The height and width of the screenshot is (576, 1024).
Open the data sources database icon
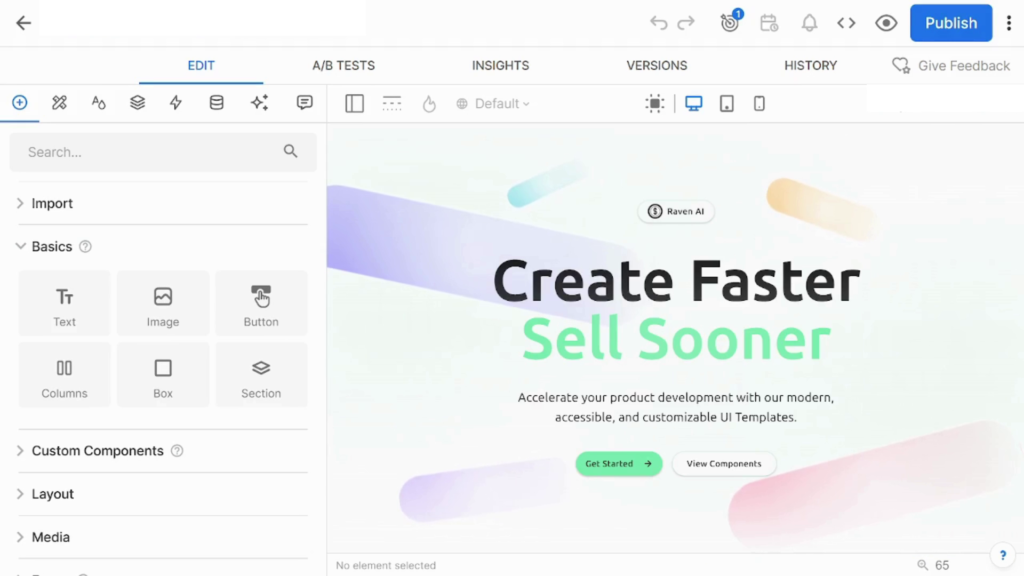[216, 103]
